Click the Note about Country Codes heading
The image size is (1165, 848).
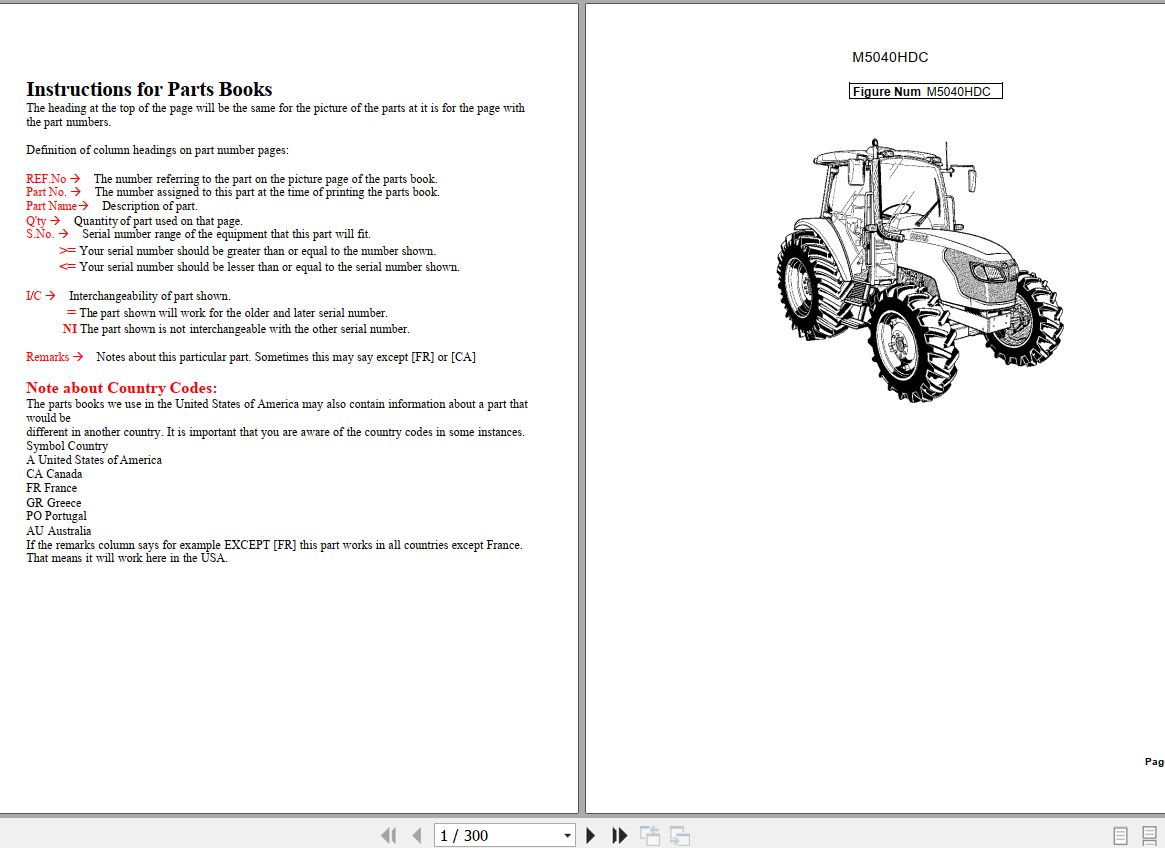122,388
